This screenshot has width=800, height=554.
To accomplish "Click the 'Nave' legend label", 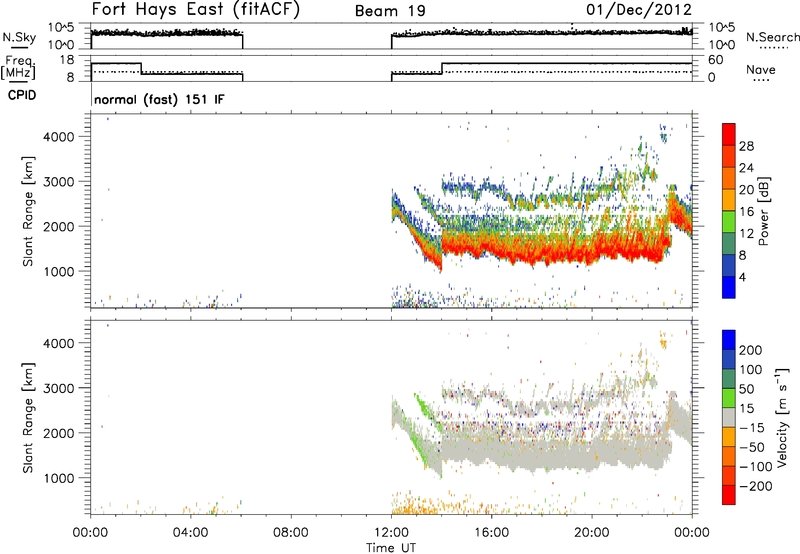I will pos(761,69).
